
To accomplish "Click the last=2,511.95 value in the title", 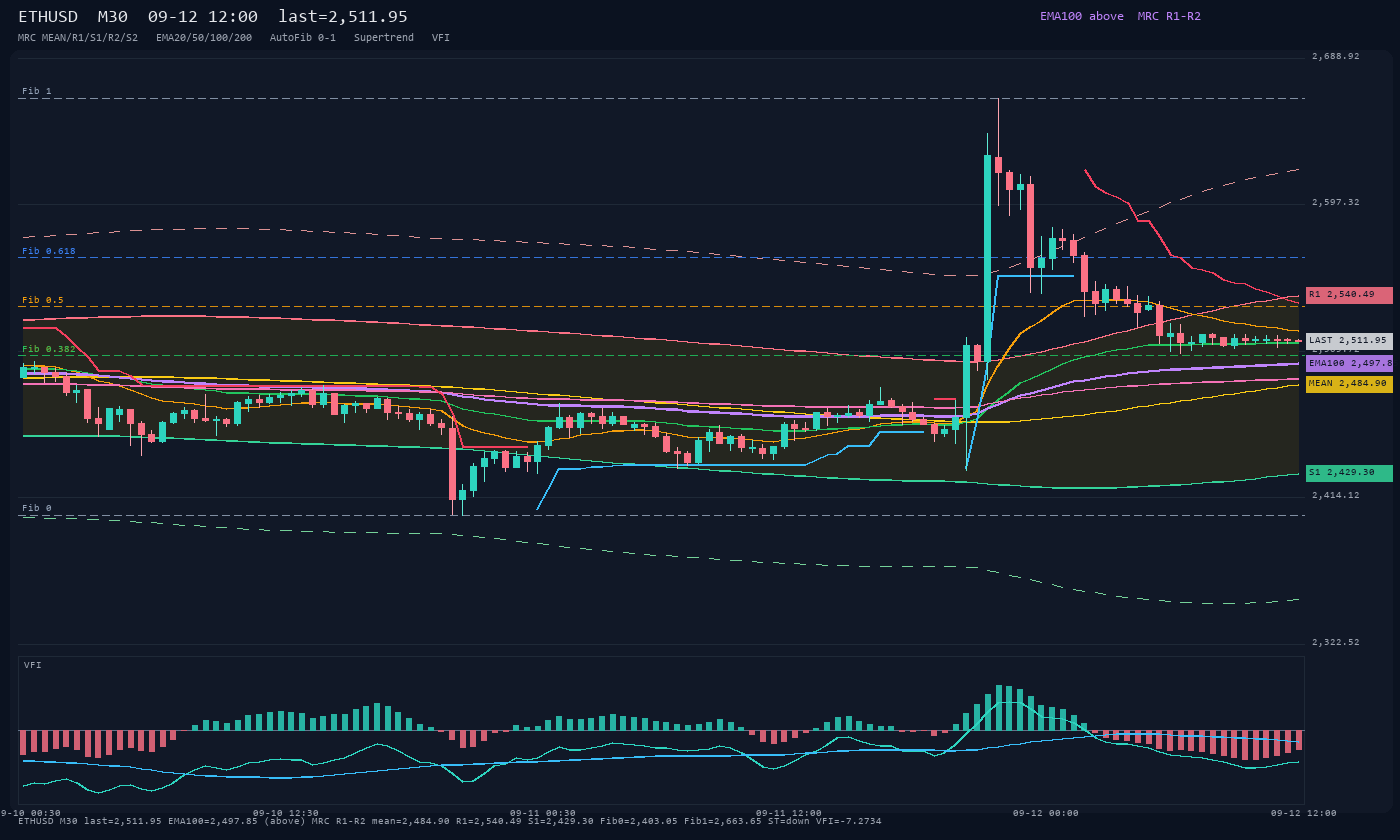I will 343,17.
